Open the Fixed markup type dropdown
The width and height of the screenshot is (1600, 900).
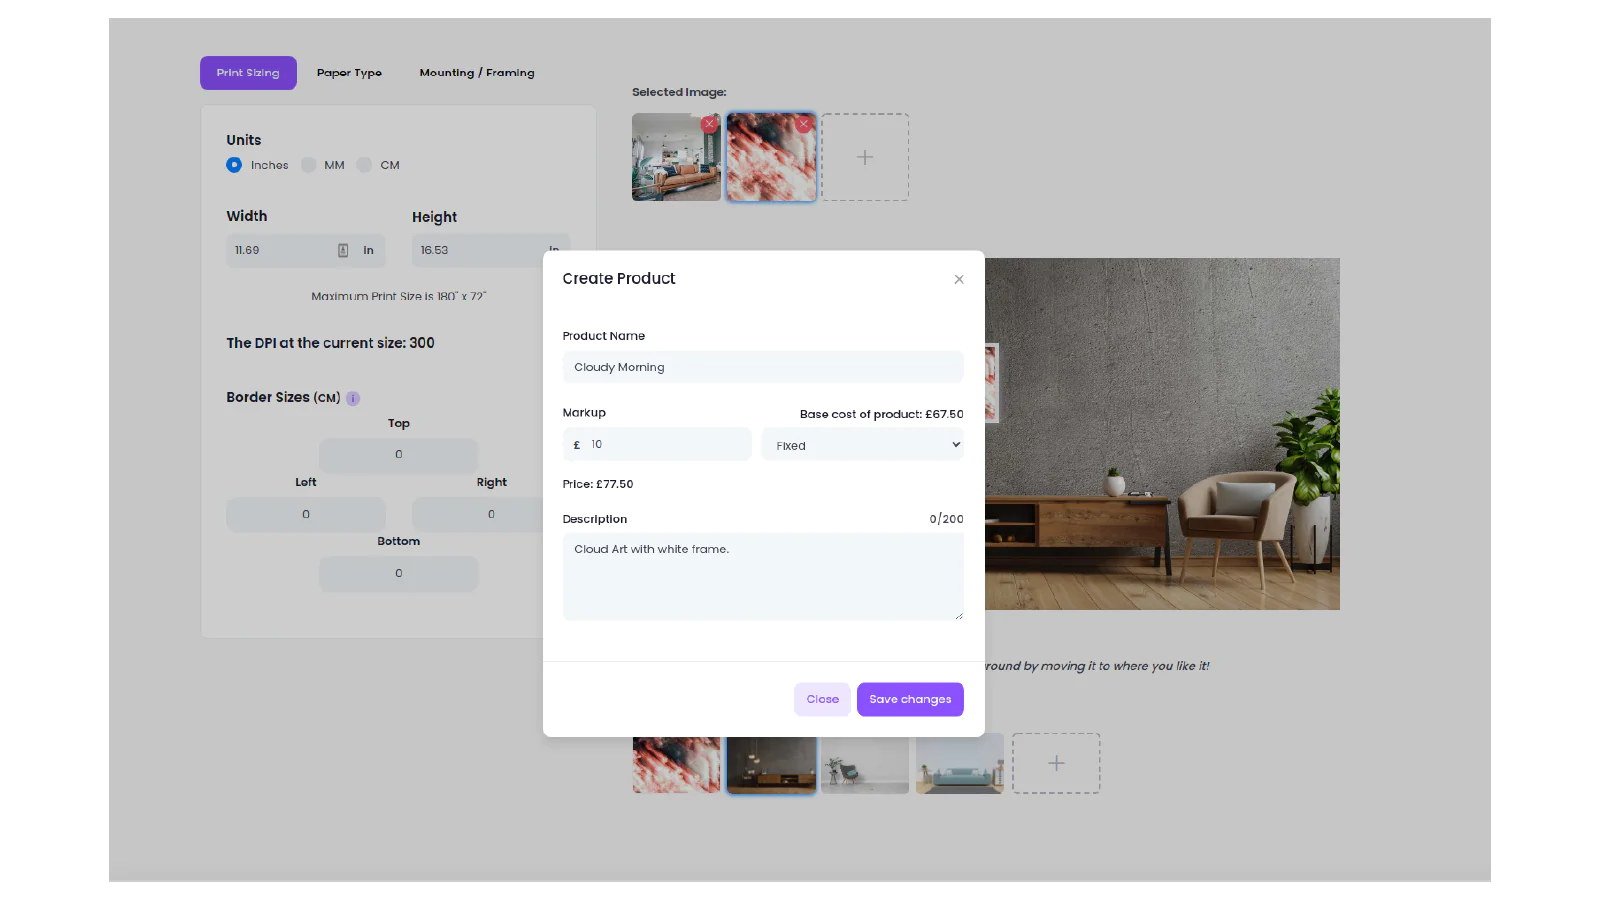(x=862, y=445)
